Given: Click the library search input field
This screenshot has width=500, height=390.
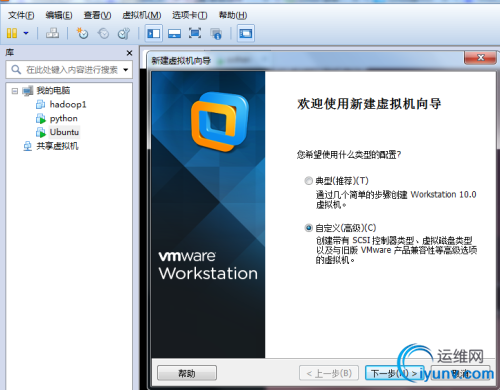Looking at the screenshot, I should pos(69,70).
